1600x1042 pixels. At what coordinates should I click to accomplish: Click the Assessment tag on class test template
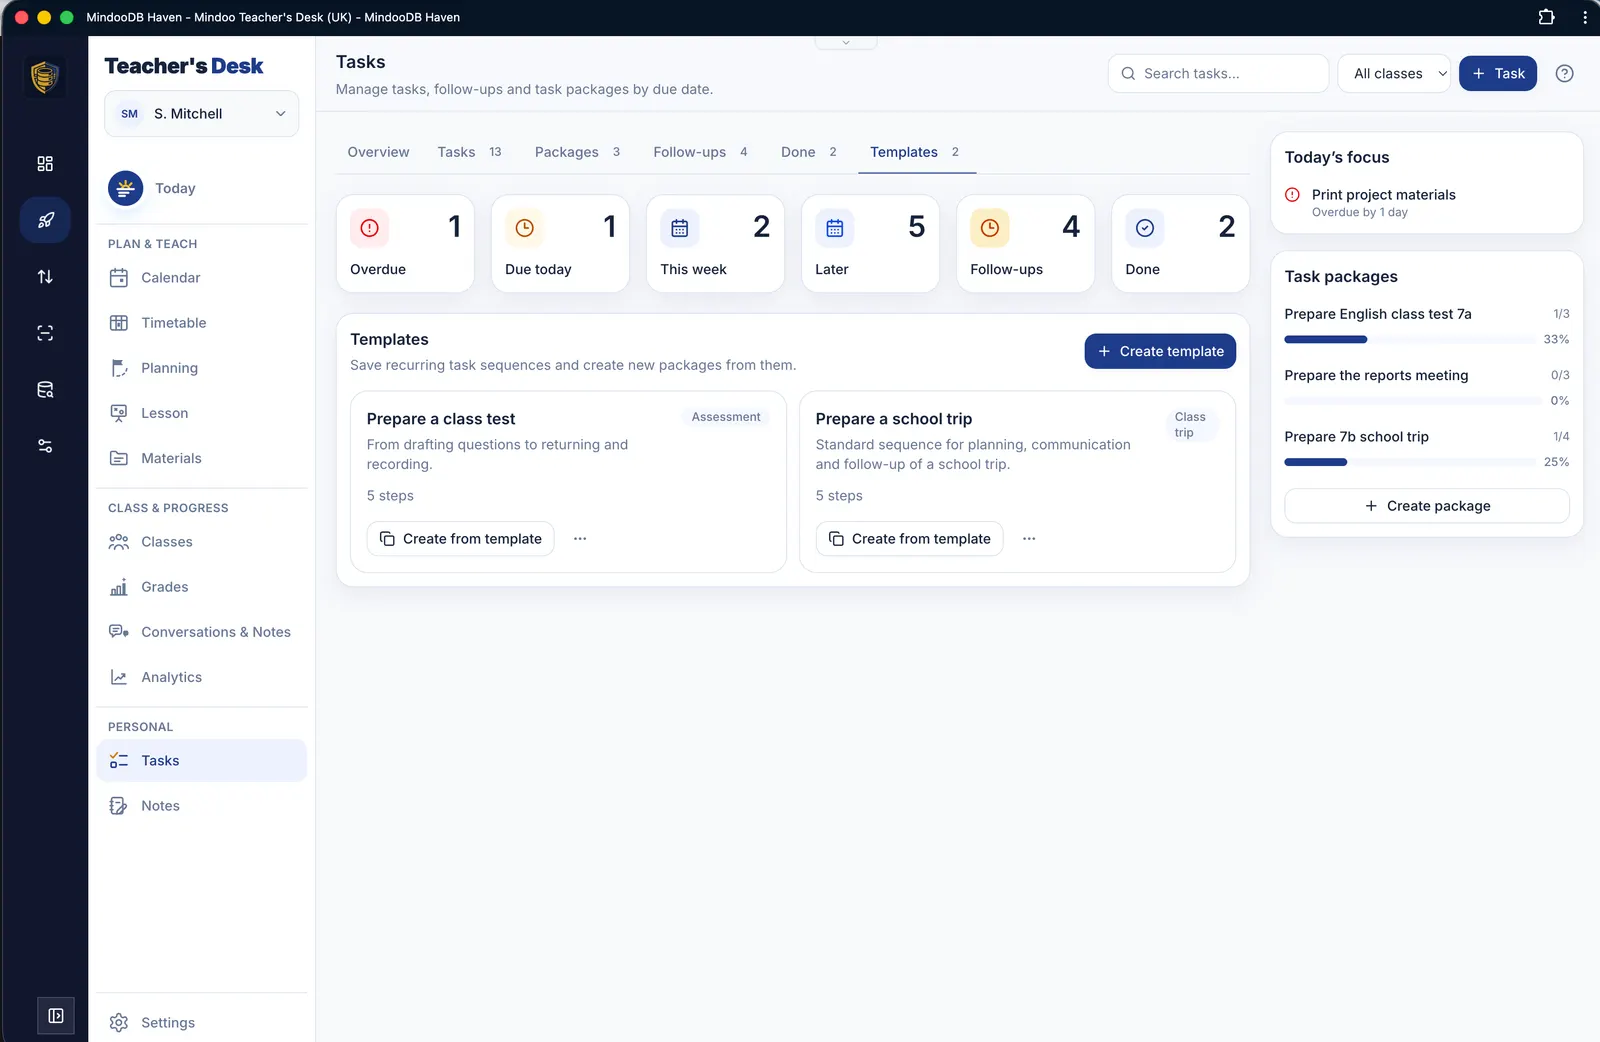(726, 417)
